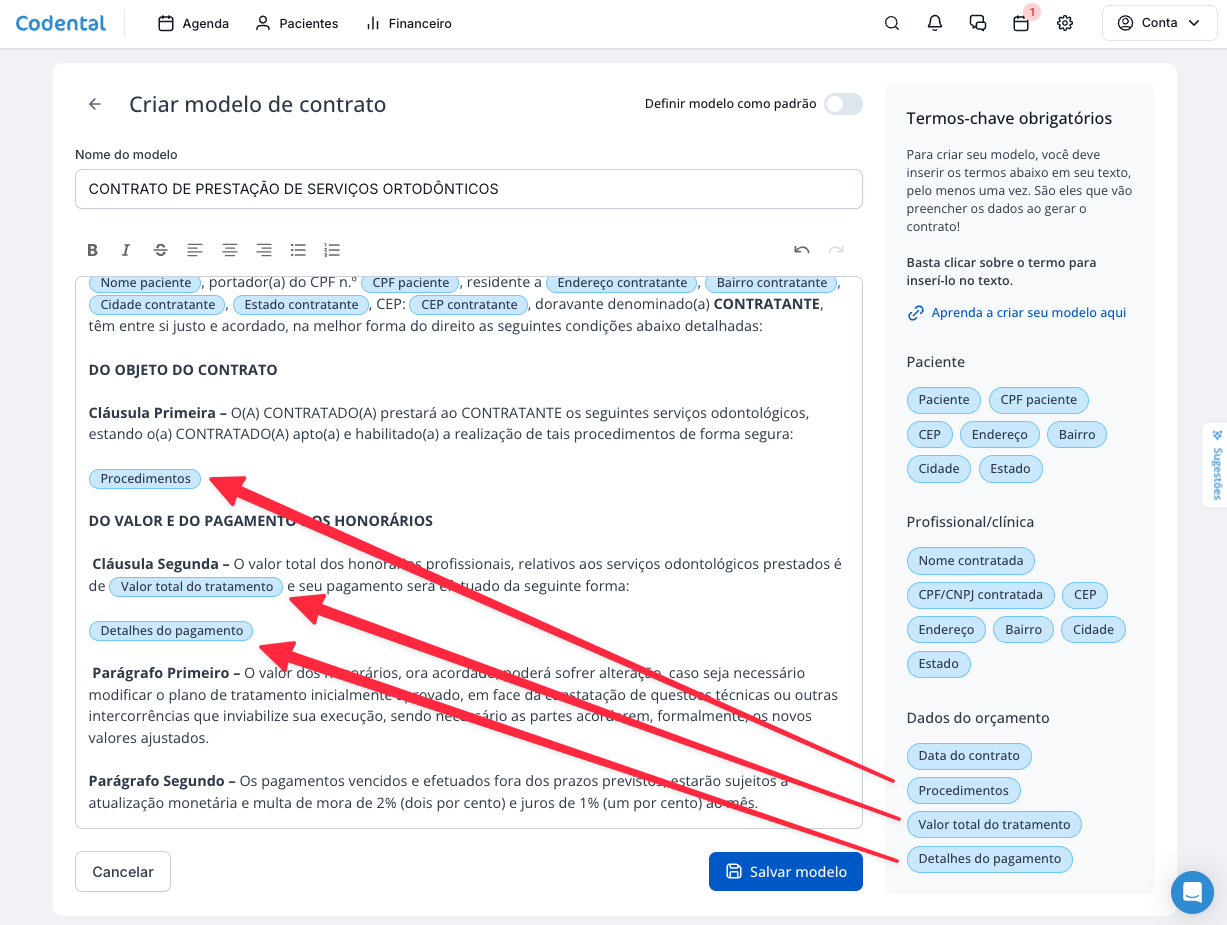Center-align the contract text
Screen dimensions: 1227x925
[230, 250]
